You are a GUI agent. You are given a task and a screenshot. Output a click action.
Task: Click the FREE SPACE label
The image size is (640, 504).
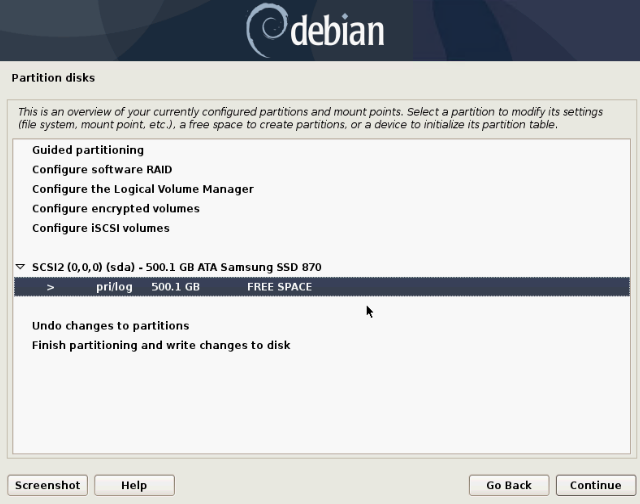pyautogui.click(x=279, y=287)
